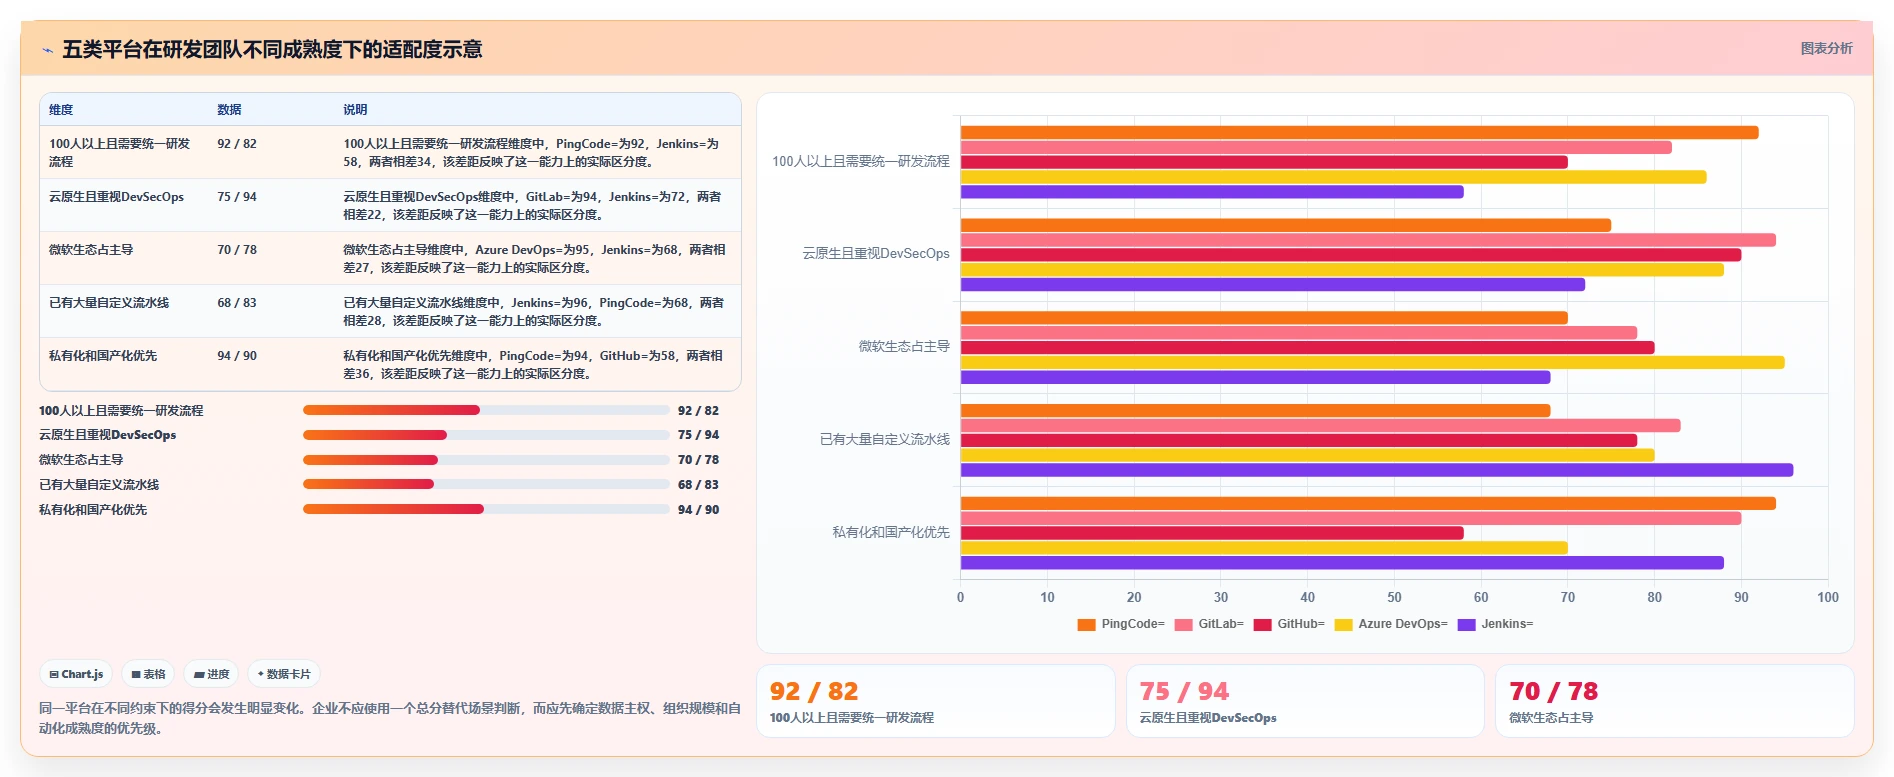The height and width of the screenshot is (777, 1894).
Task: Click purple Jenkins bar for 100人以上且需要统一研发流程
Action: pos(1212,192)
